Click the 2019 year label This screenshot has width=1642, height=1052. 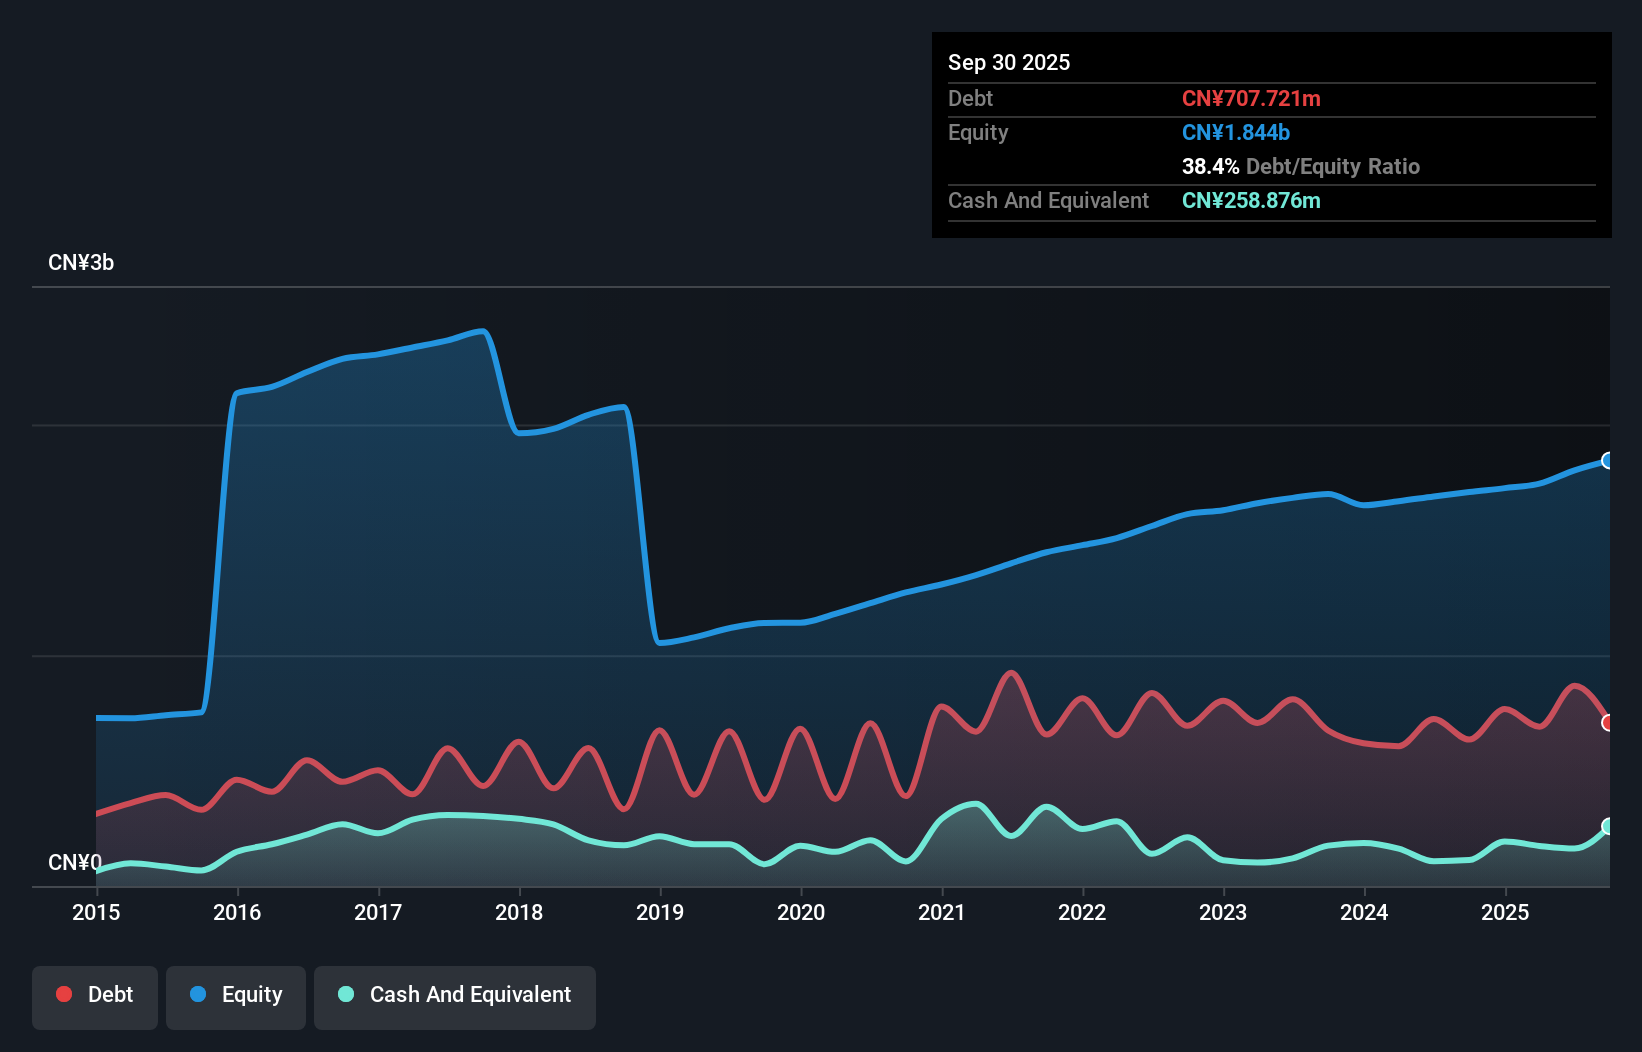coord(660,912)
